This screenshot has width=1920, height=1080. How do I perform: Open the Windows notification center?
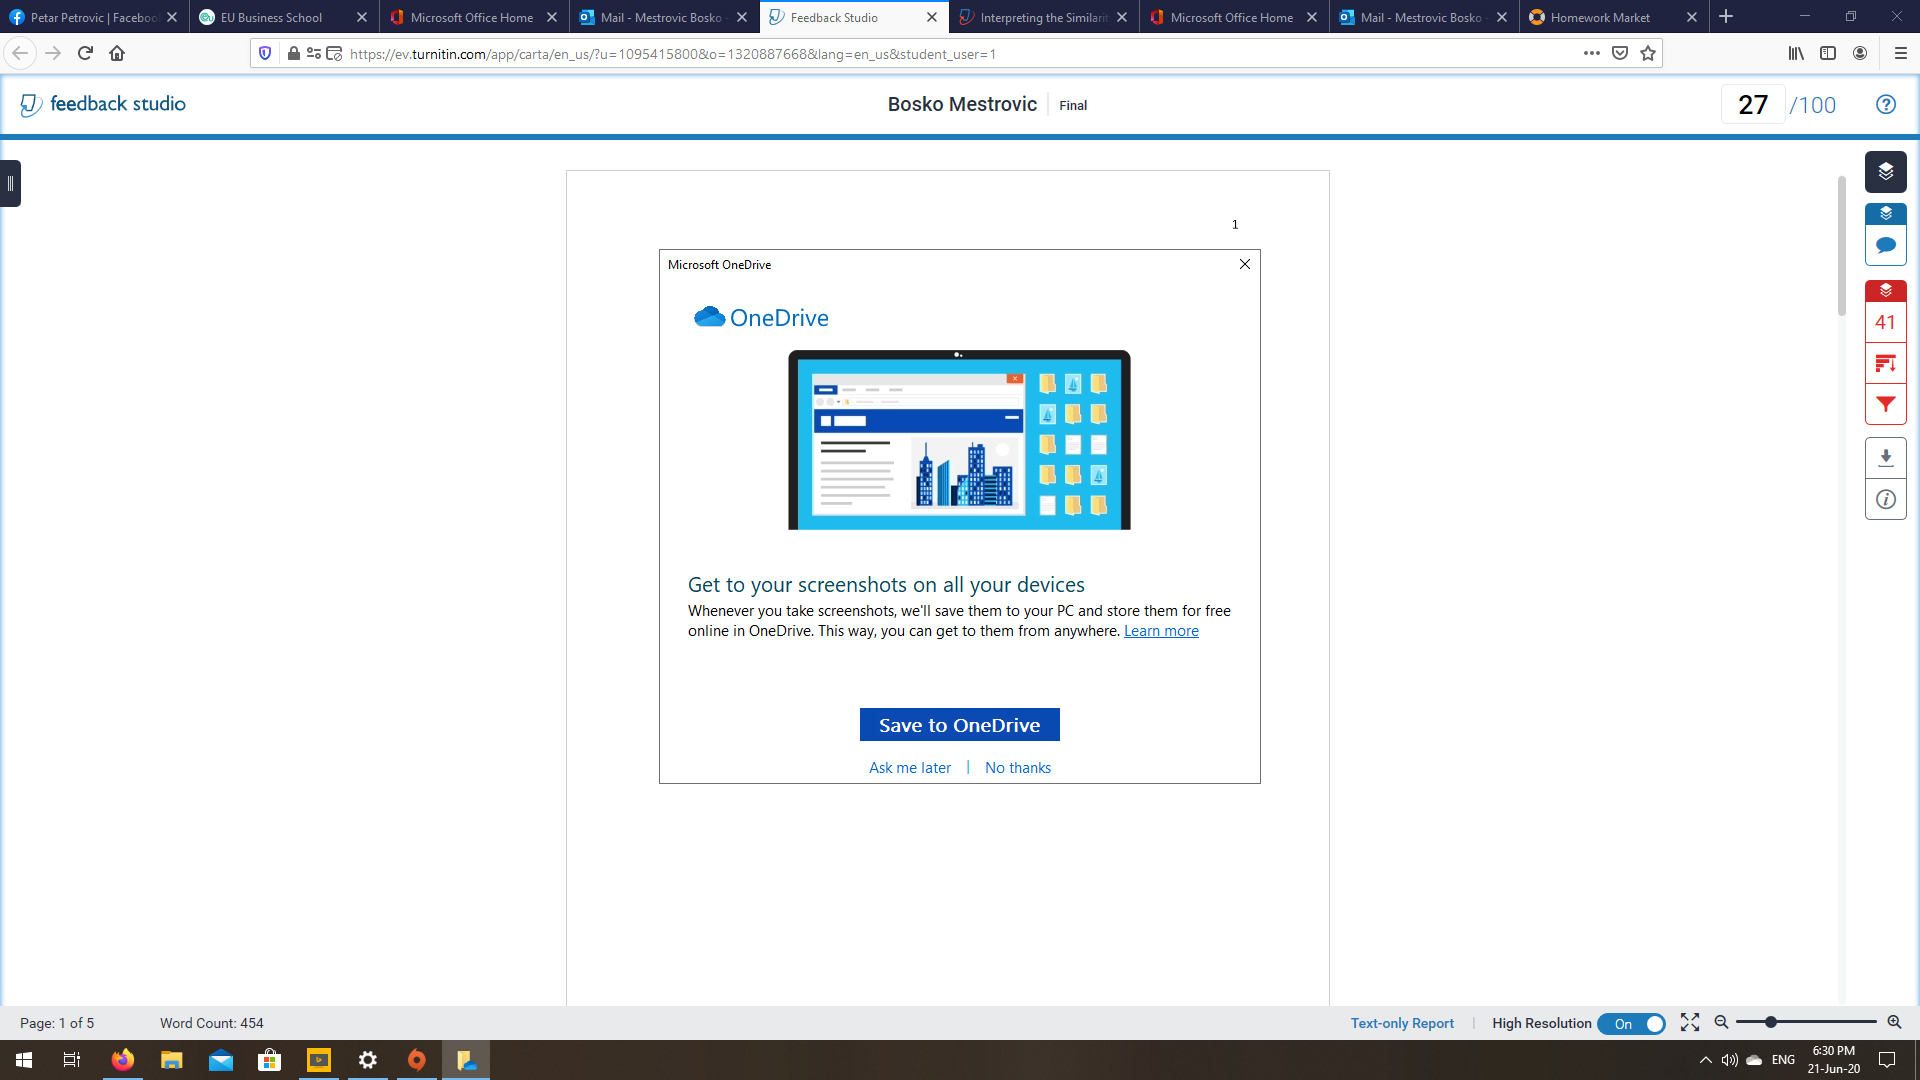(1887, 1060)
